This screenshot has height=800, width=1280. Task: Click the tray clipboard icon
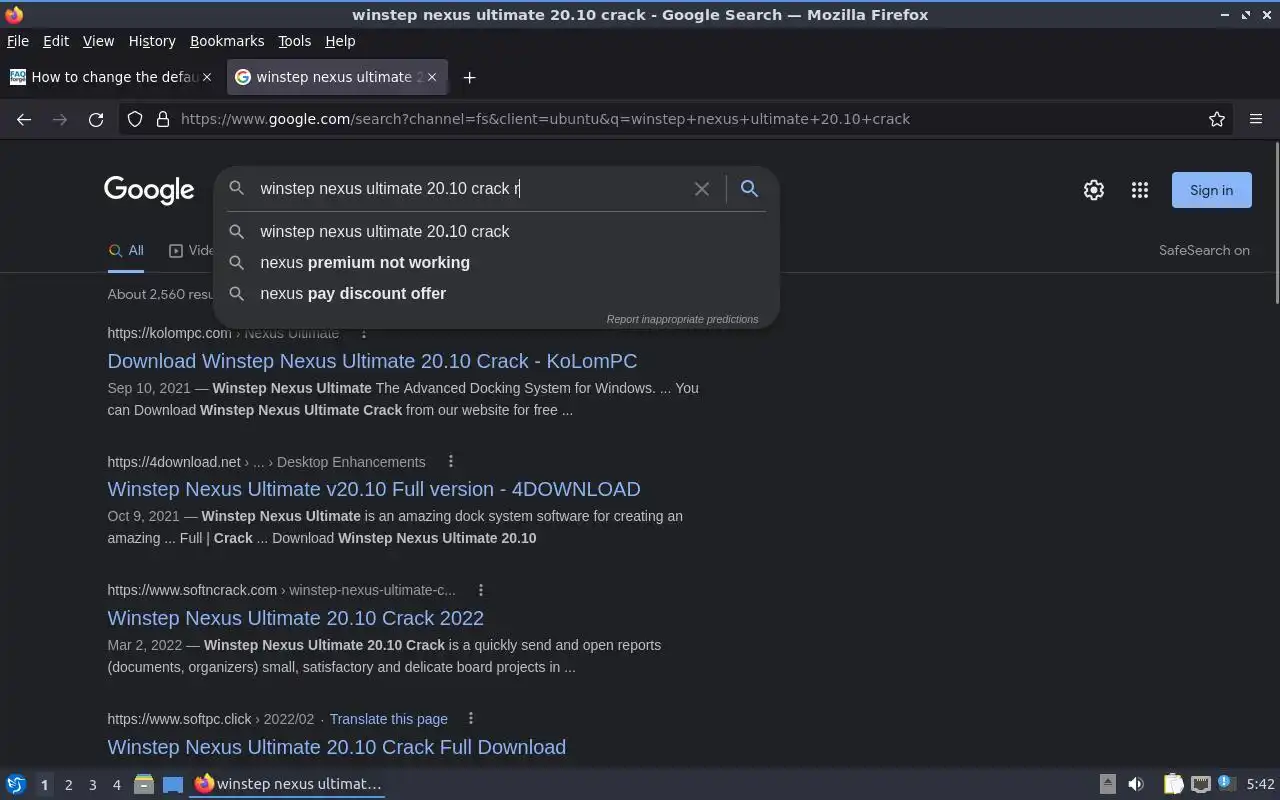[1173, 784]
